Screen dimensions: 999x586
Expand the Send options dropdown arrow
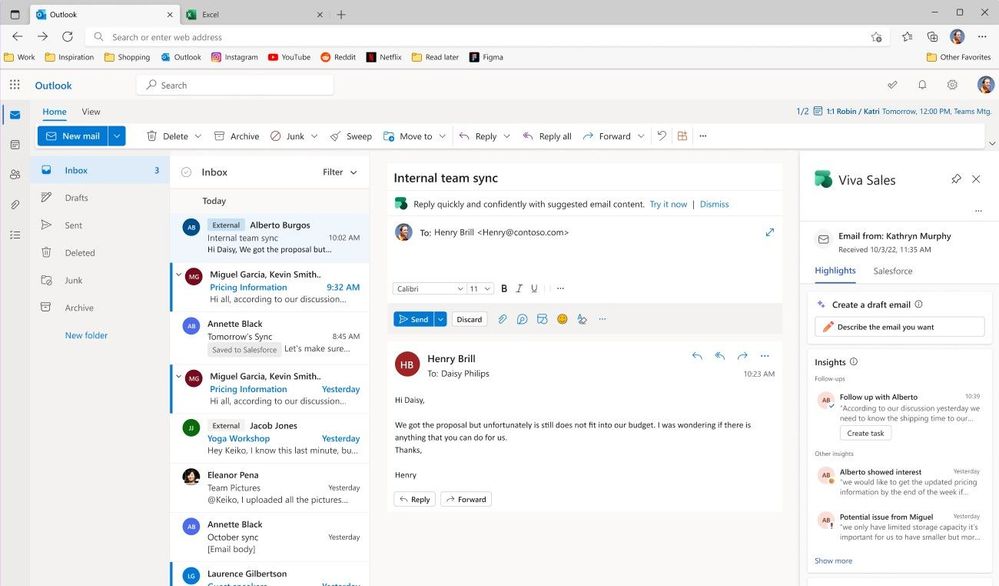coord(440,319)
